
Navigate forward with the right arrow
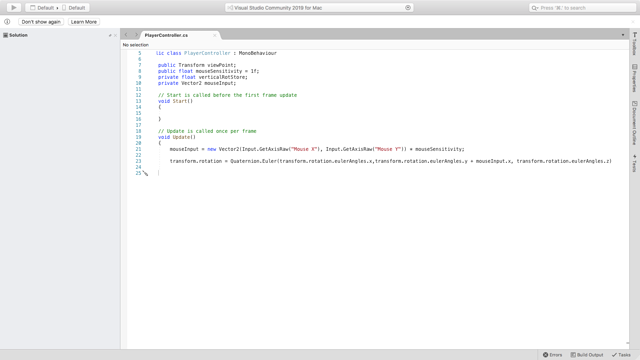[136, 35]
